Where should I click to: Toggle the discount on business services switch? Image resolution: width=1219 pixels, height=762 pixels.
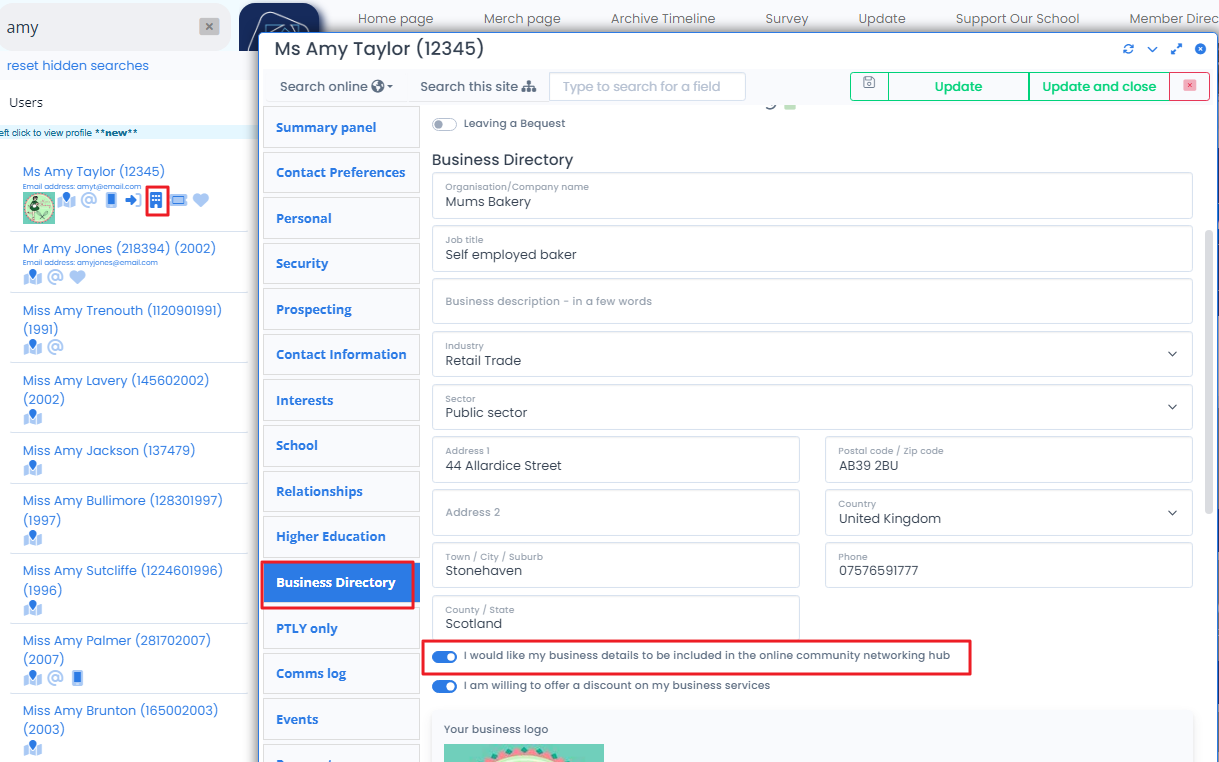point(444,687)
